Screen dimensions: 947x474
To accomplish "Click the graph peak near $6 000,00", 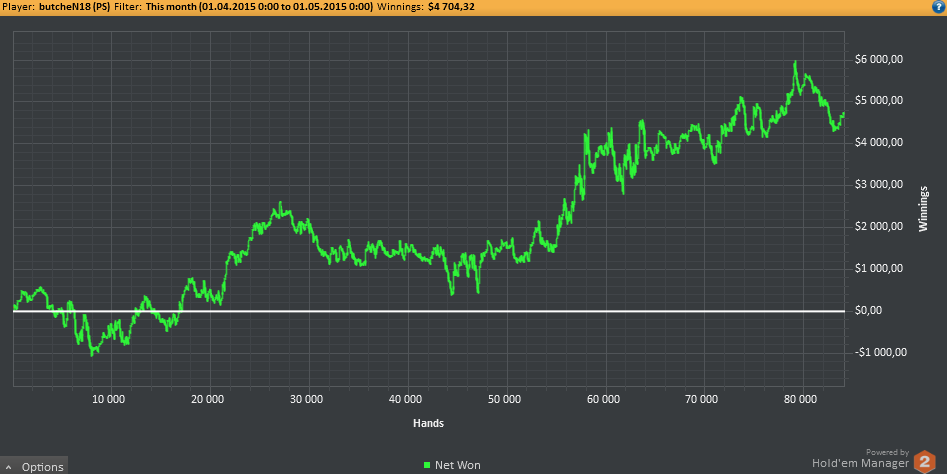I will (x=795, y=62).
